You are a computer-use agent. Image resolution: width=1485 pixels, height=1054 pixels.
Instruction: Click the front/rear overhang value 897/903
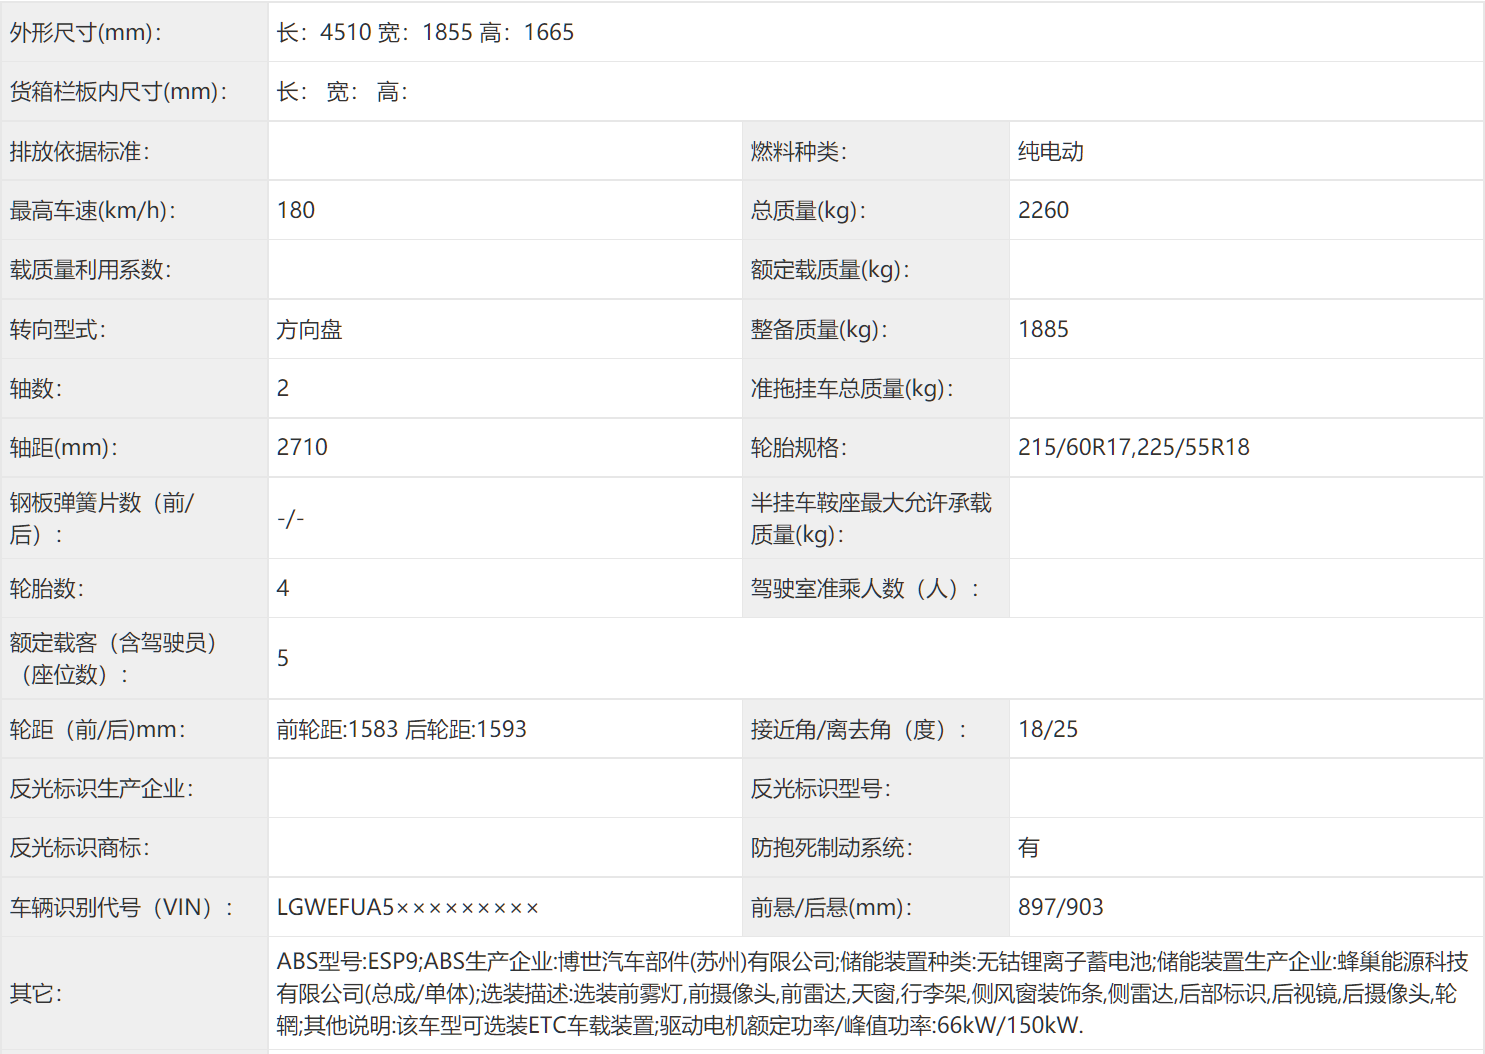[x=1060, y=908]
